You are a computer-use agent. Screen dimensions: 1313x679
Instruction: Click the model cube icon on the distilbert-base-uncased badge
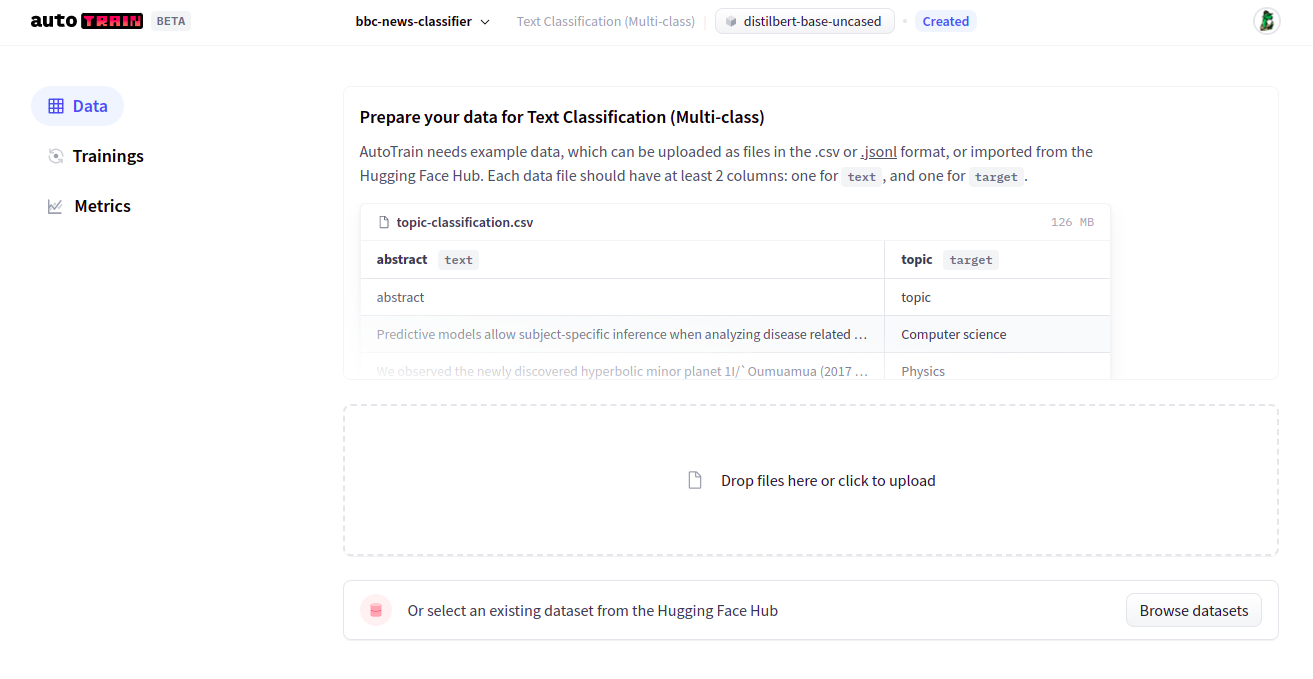tap(729, 21)
